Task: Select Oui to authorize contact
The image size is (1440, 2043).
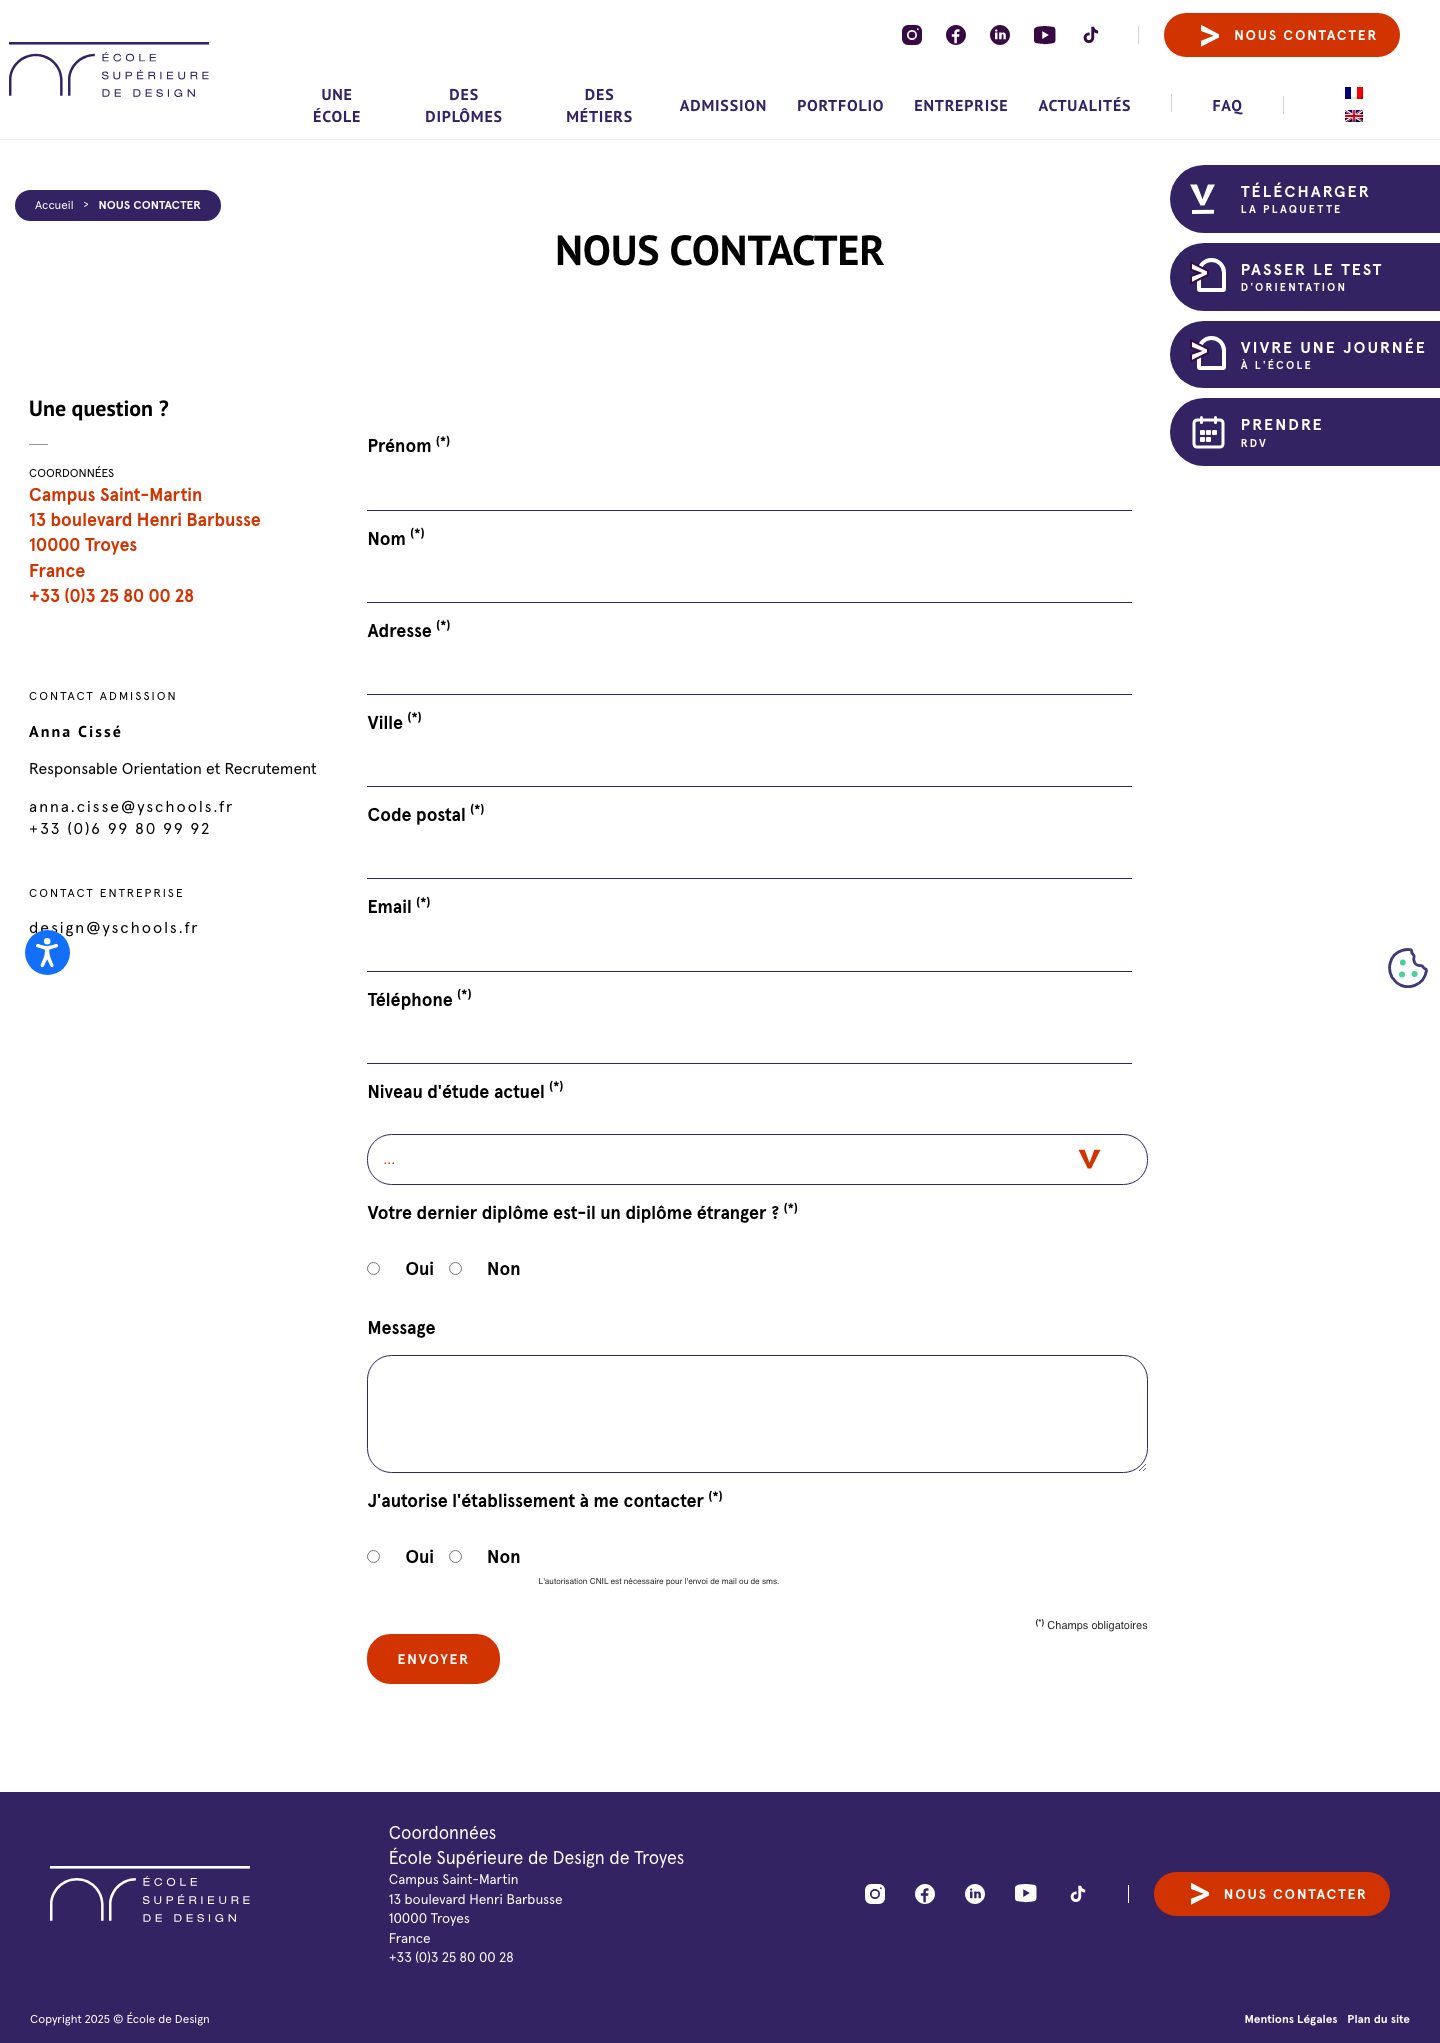Action: pos(374,1556)
